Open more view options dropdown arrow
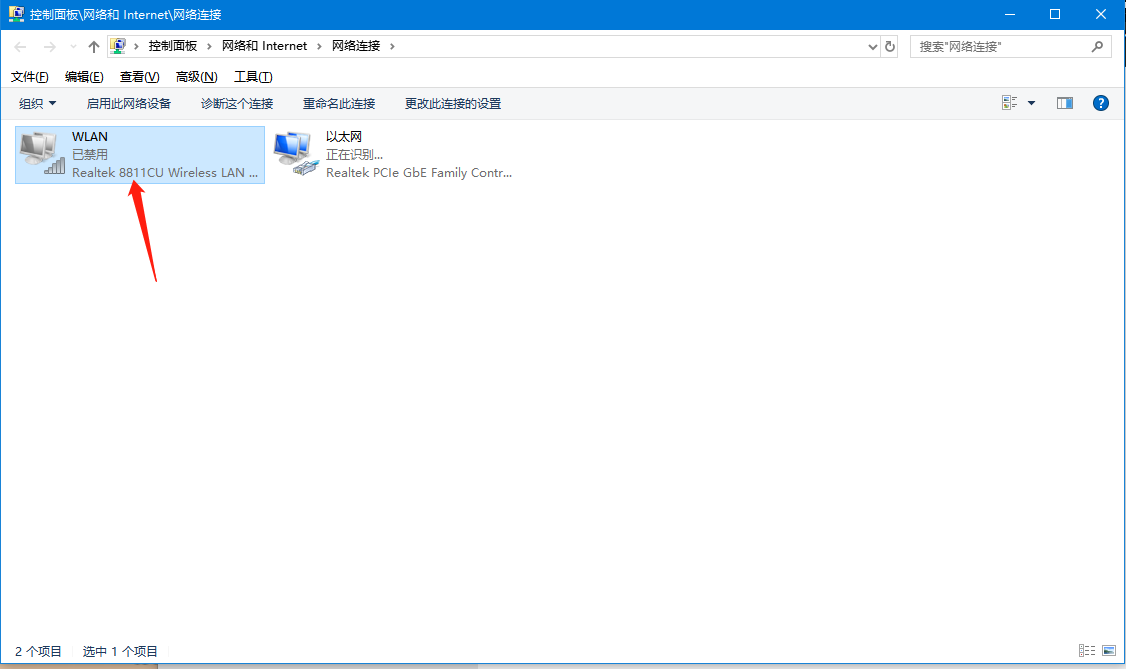The height and width of the screenshot is (669, 1126). pos(1031,103)
